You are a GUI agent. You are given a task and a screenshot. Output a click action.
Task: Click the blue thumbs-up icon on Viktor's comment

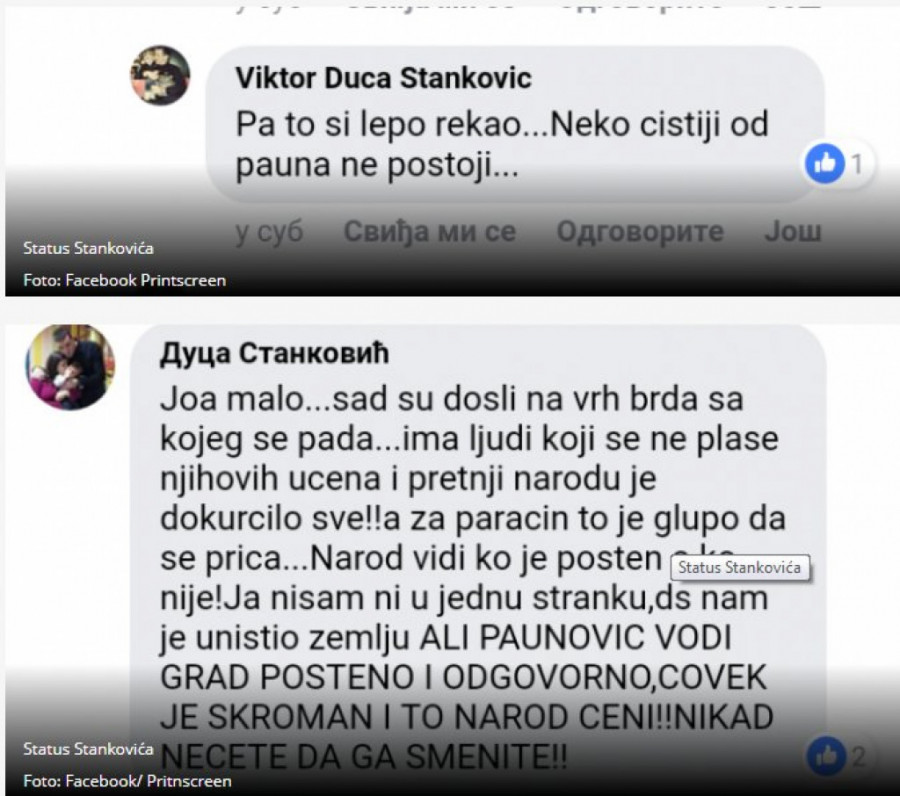coord(825,164)
